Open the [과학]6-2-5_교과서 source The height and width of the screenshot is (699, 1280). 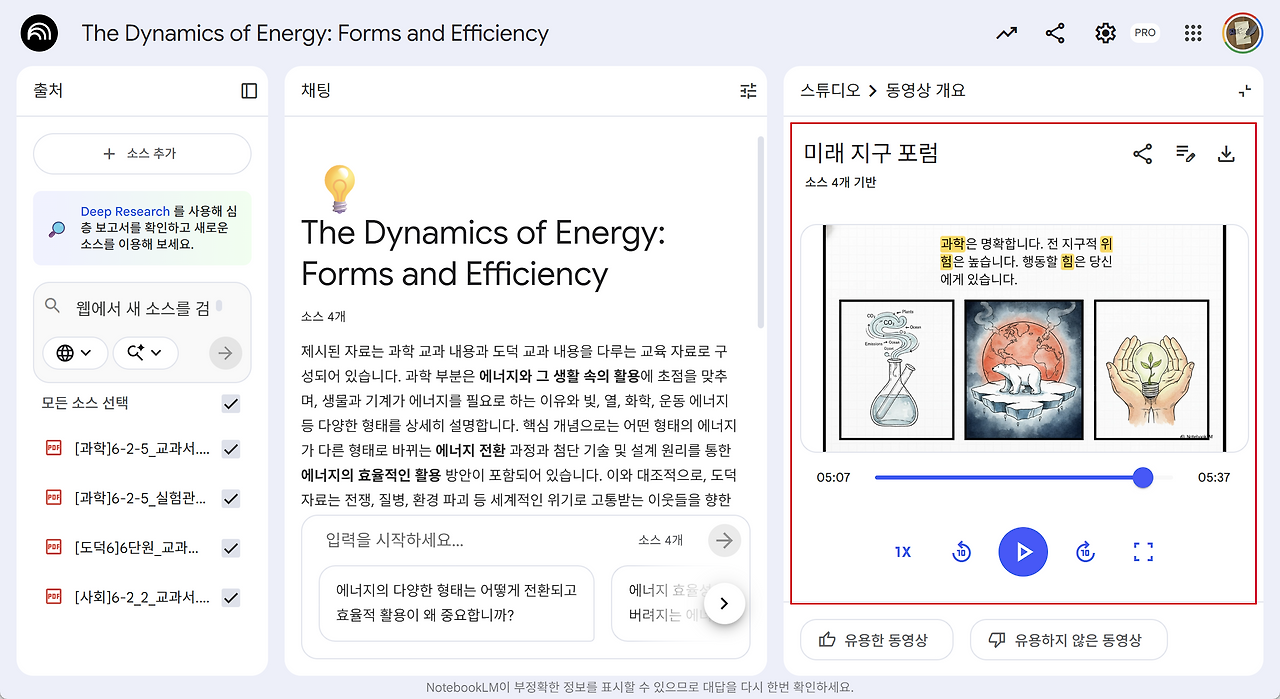coord(142,449)
